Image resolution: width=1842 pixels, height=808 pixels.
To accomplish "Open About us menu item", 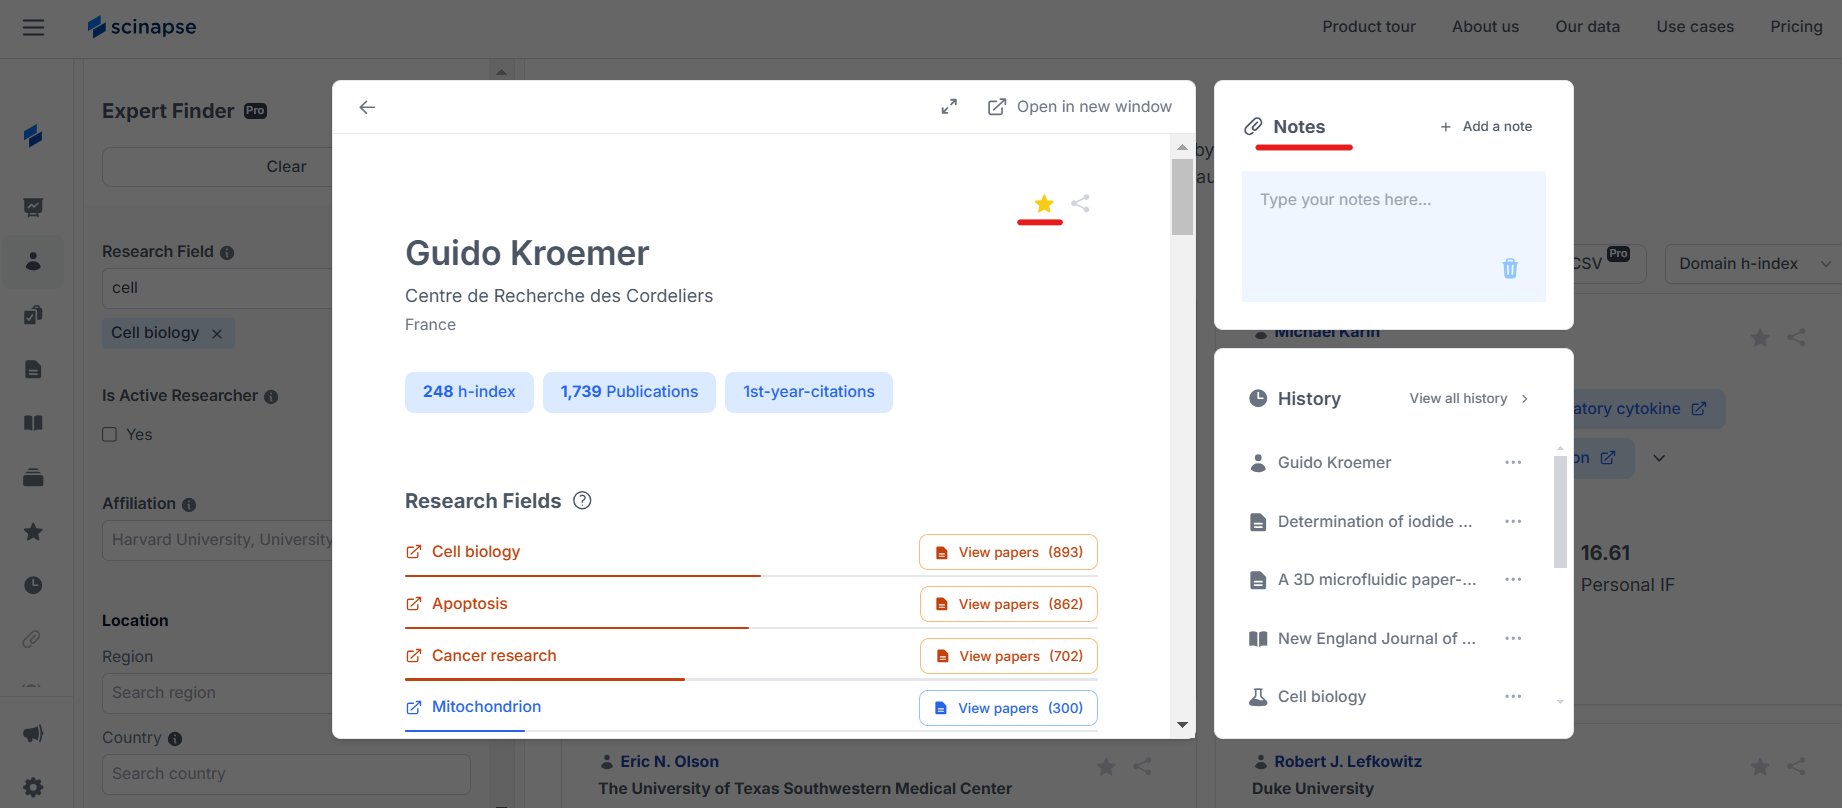I will (1485, 27).
